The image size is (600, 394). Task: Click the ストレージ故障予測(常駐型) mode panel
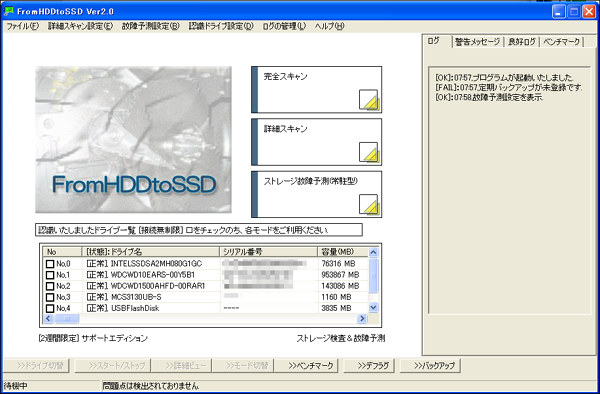click(316, 194)
